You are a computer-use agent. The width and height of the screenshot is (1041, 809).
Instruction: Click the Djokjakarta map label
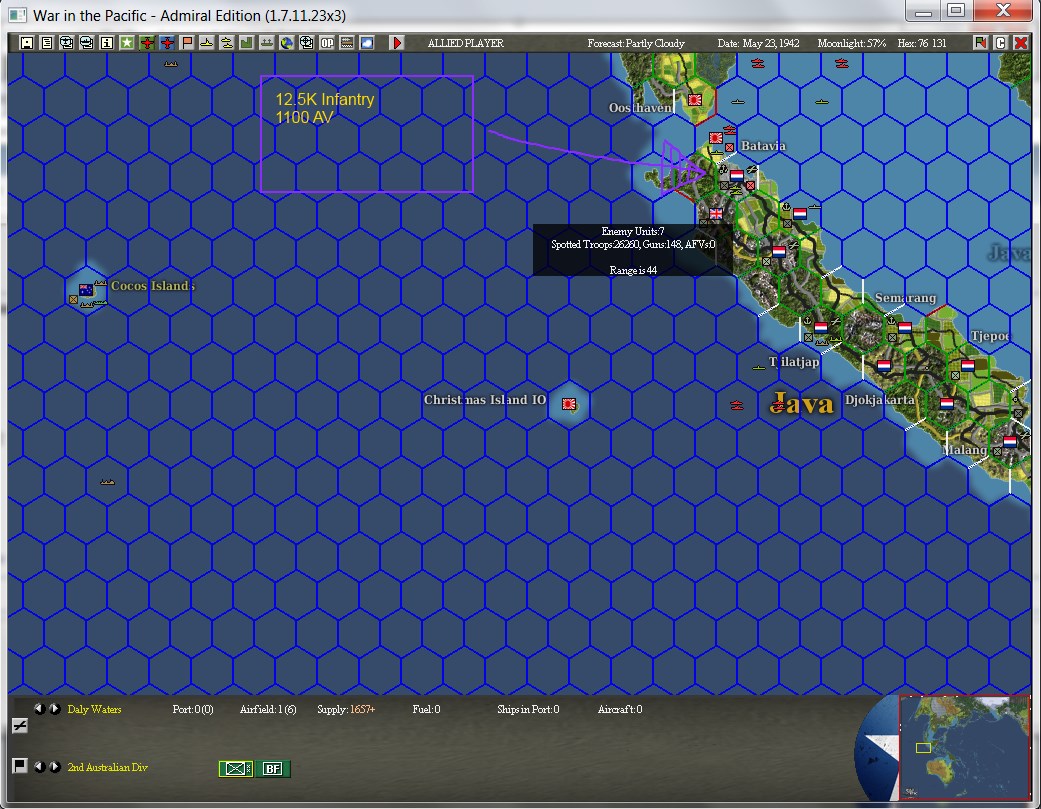pos(880,400)
